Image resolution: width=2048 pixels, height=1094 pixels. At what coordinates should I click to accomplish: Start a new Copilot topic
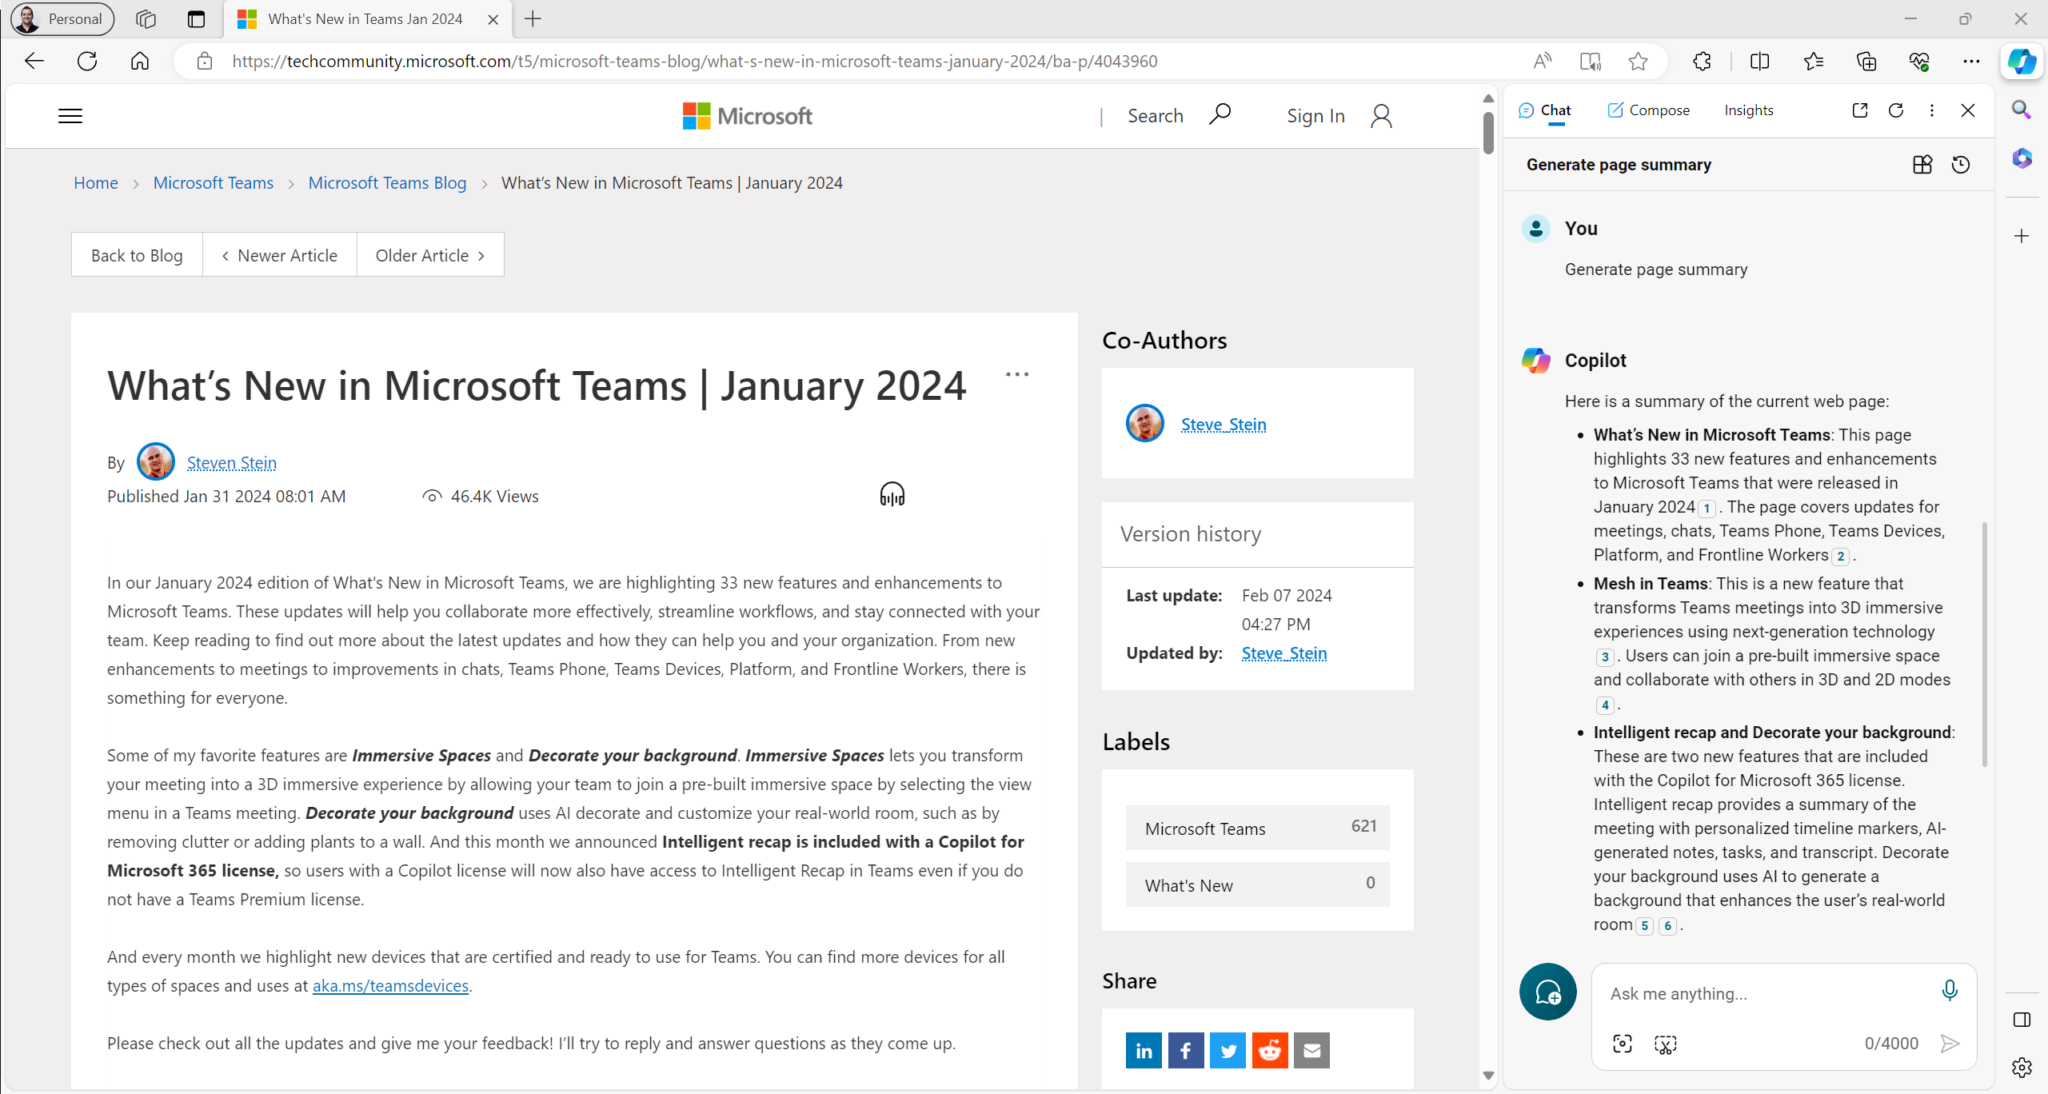pos(1548,992)
